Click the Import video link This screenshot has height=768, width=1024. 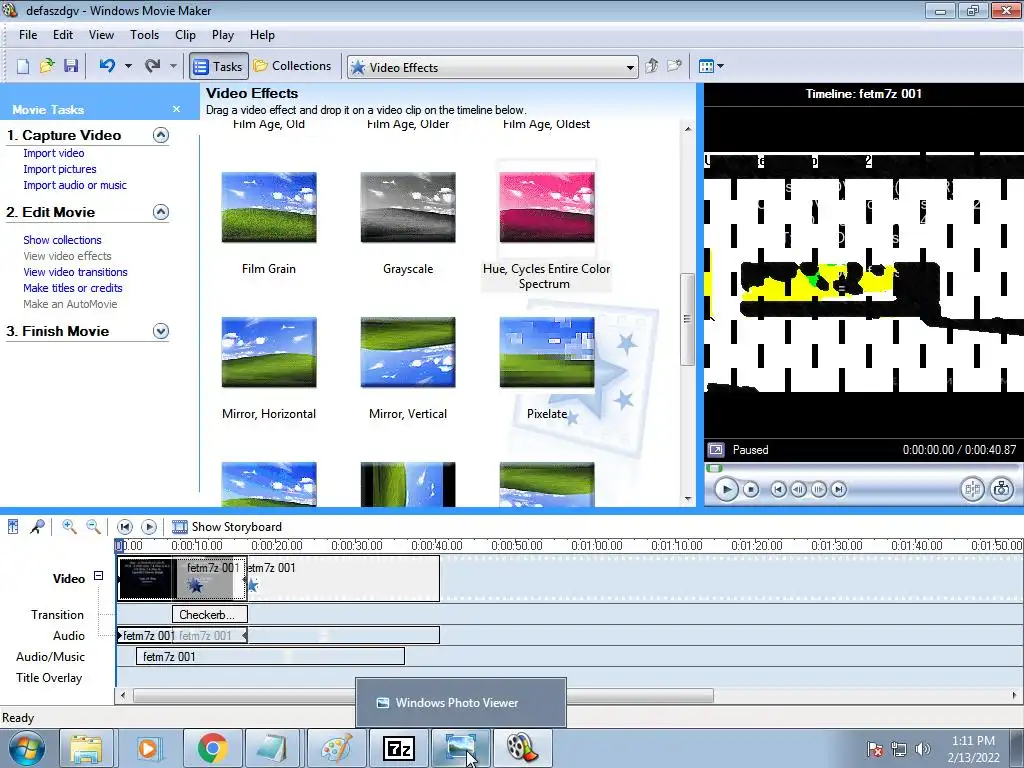pyautogui.click(x=54, y=153)
